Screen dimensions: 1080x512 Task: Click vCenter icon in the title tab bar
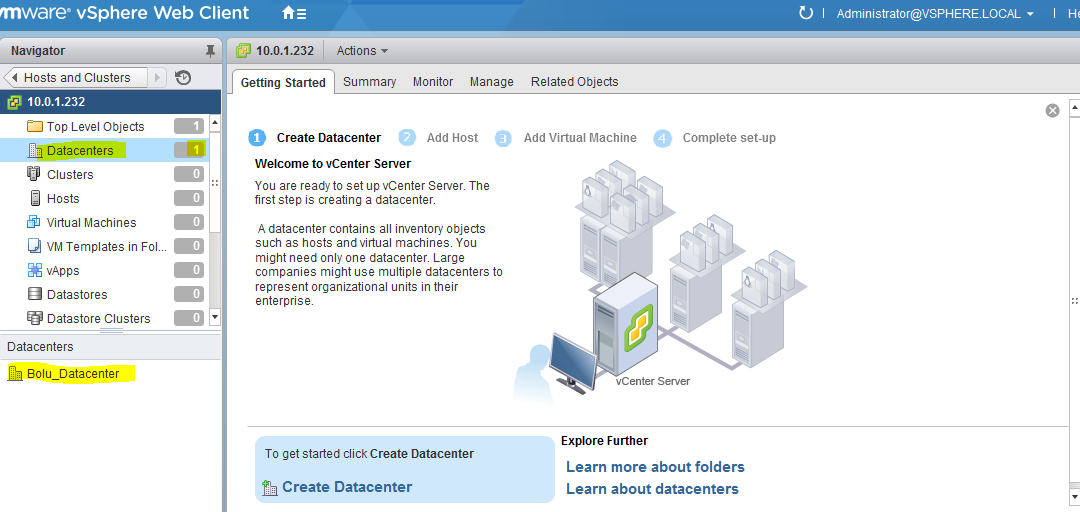pos(243,50)
